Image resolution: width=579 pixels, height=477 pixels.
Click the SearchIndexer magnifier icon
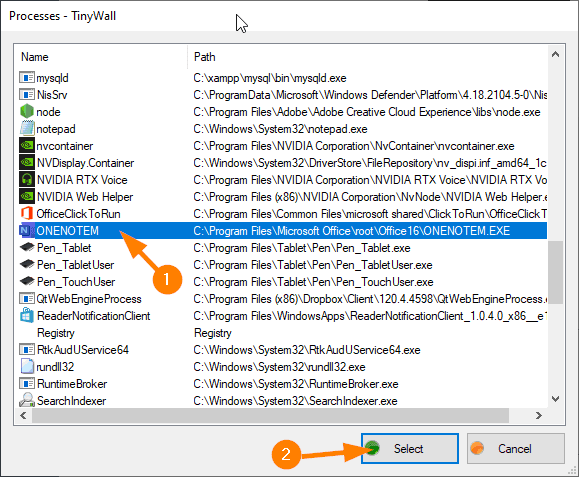point(27,400)
